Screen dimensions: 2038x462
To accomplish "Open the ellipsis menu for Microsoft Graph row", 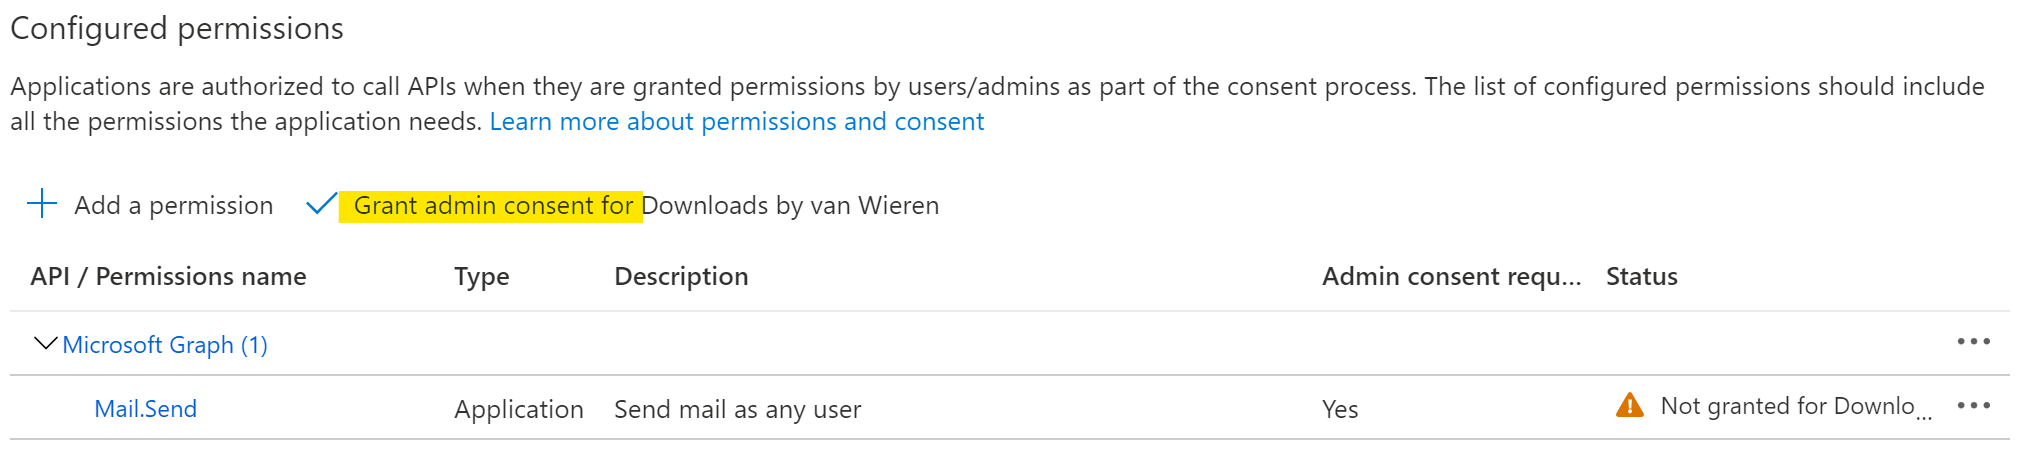I will 1973,342.
